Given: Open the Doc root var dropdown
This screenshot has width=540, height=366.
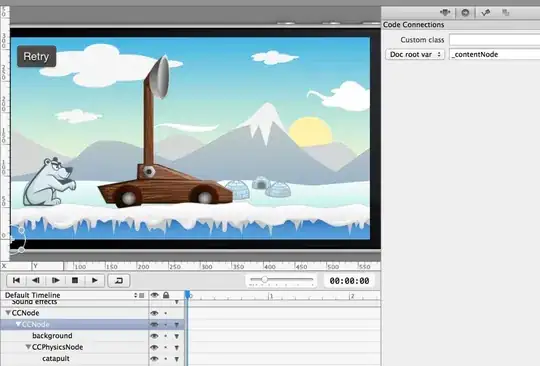Looking at the screenshot, I should coord(415,54).
